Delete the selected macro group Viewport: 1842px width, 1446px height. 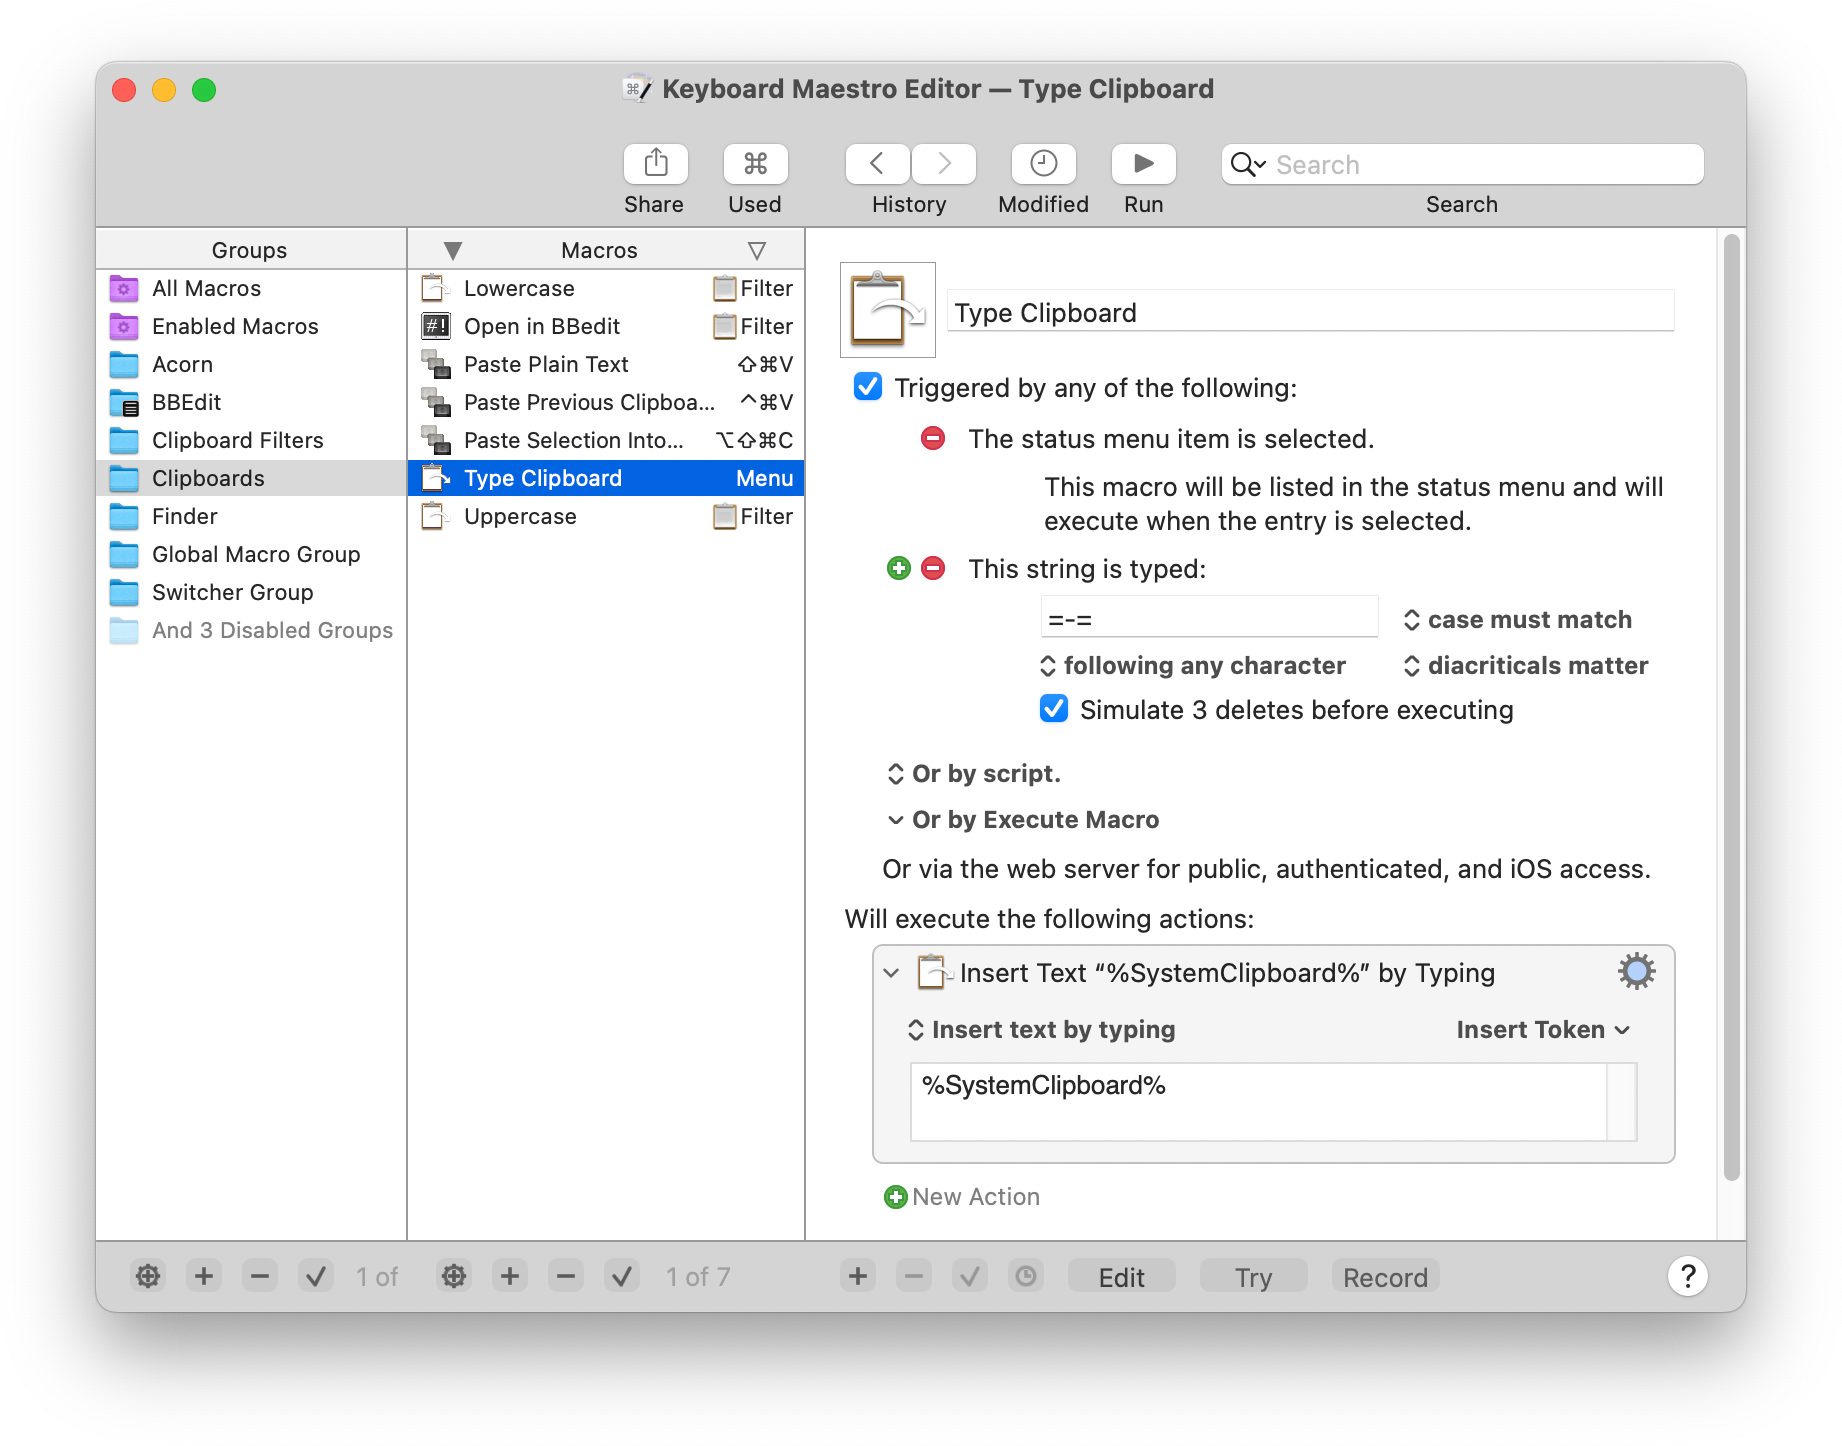coord(260,1276)
